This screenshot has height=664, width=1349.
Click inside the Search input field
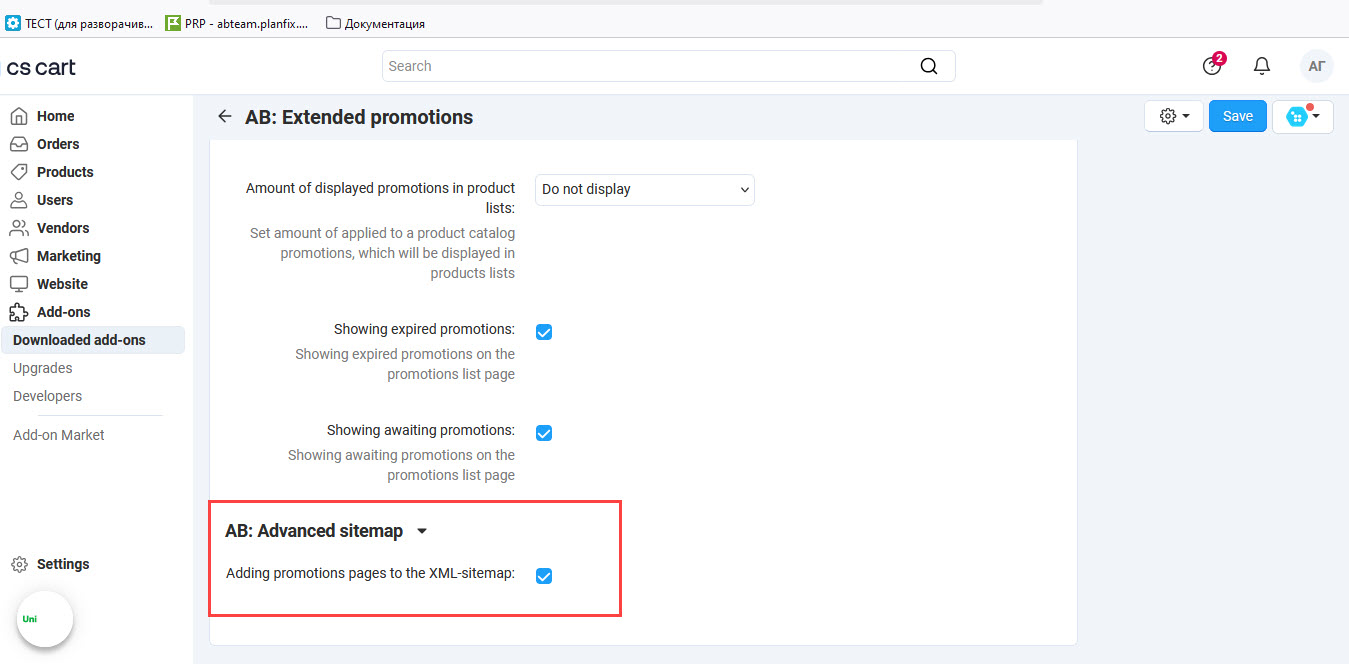pyautogui.click(x=650, y=66)
